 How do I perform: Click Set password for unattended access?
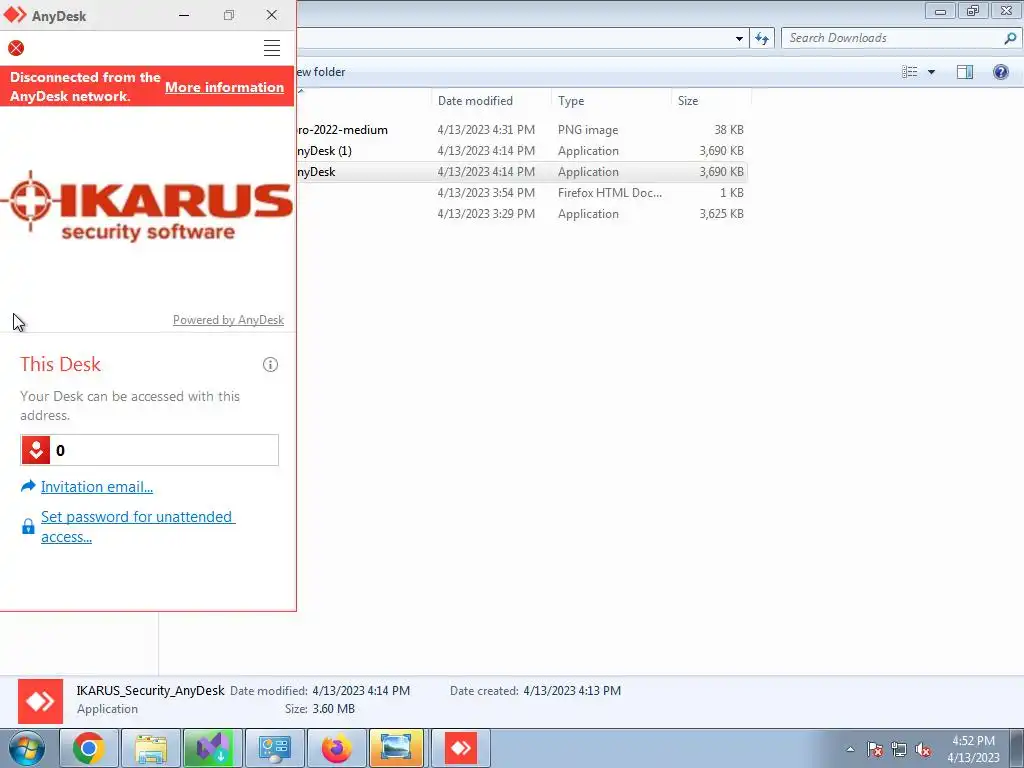click(x=138, y=526)
